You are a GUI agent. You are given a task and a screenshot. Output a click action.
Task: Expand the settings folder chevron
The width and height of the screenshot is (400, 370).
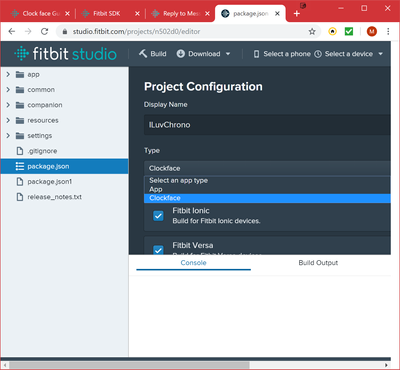coord(8,136)
